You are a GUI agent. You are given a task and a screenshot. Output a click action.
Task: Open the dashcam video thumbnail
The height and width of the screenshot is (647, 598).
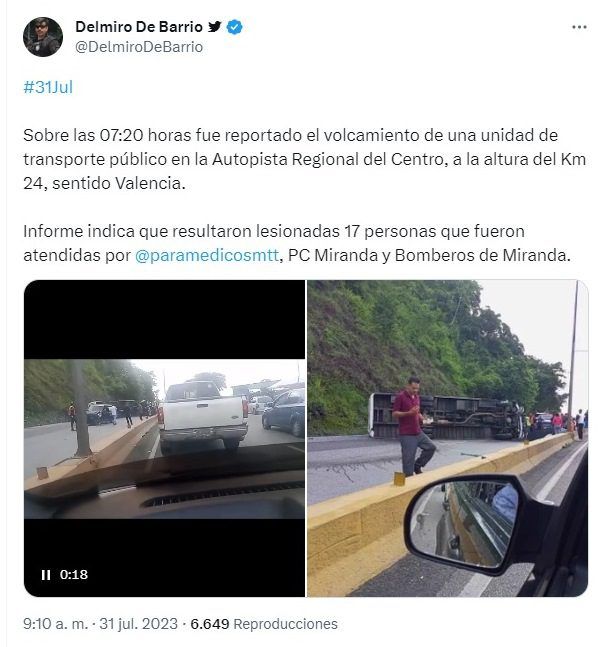[x=164, y=438]
